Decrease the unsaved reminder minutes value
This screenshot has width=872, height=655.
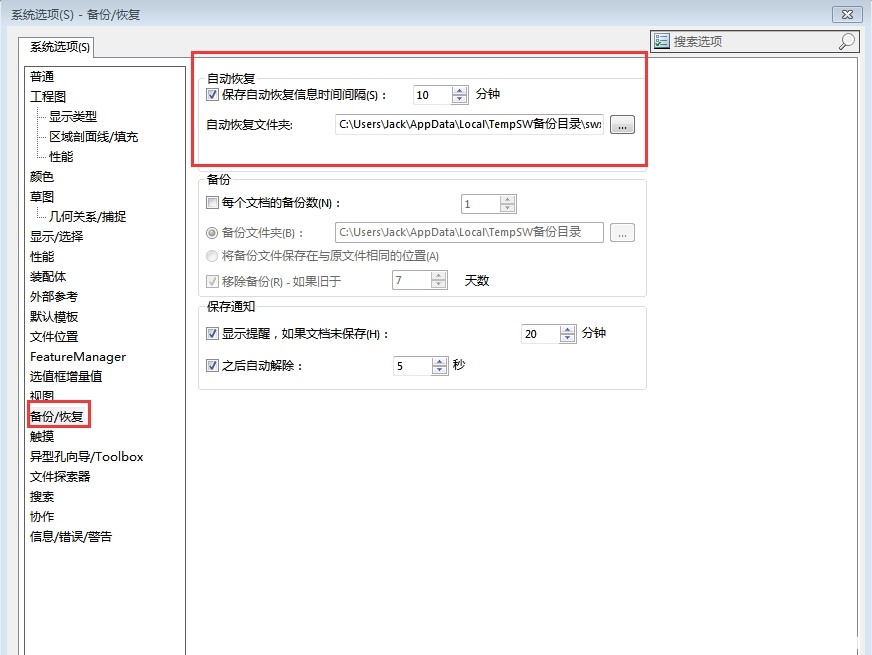click(568, 338)
